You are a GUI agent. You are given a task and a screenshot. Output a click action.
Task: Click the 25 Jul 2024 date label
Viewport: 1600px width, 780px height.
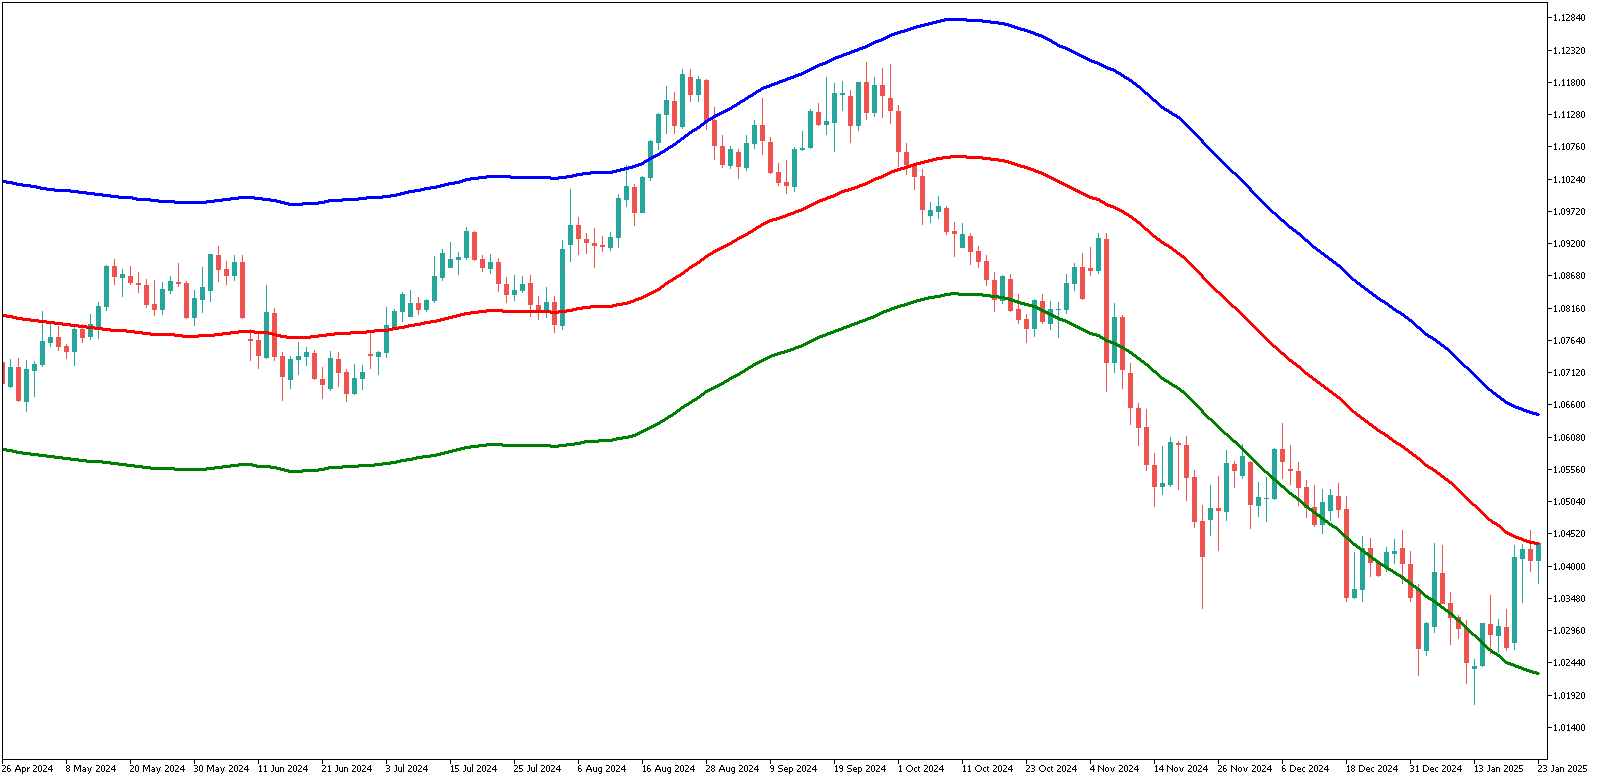[537, 769]
